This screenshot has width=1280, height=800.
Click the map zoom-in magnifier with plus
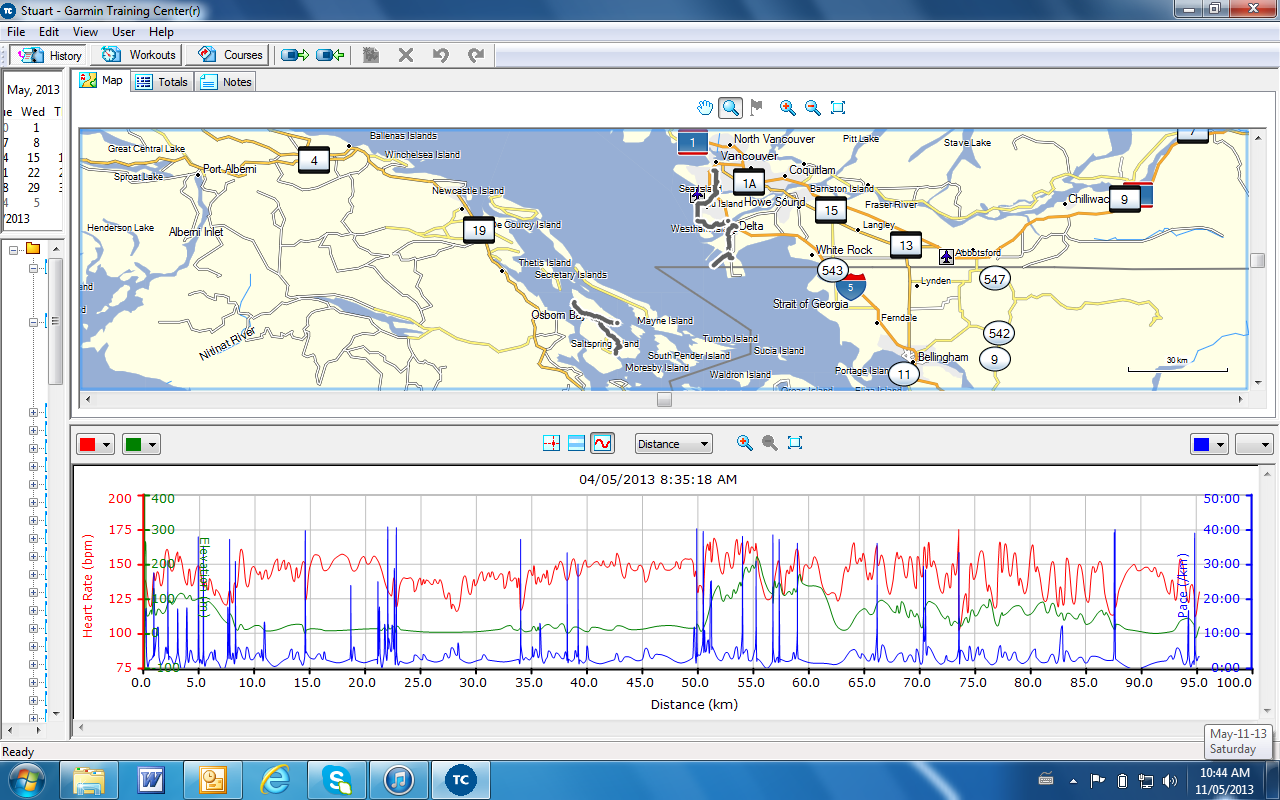click(x=788, y=108)
